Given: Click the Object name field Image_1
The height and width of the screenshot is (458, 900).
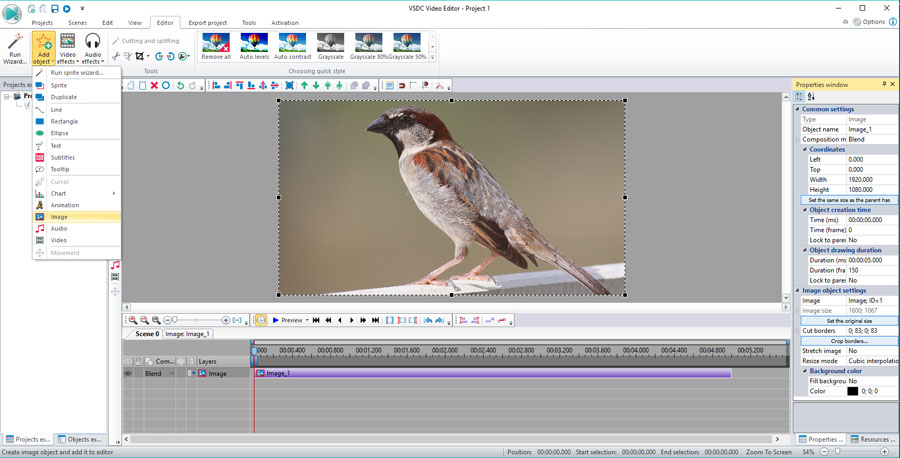Looking at the screenshot, I should point(872,129).
